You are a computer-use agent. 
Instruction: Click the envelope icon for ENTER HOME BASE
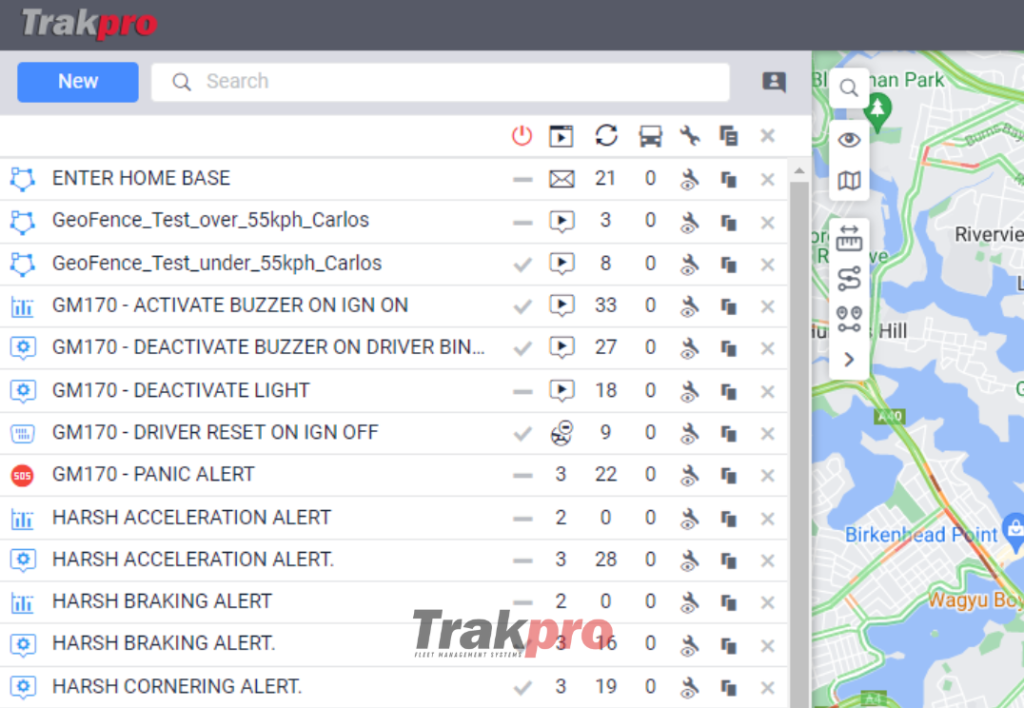(x=562, y=178)
